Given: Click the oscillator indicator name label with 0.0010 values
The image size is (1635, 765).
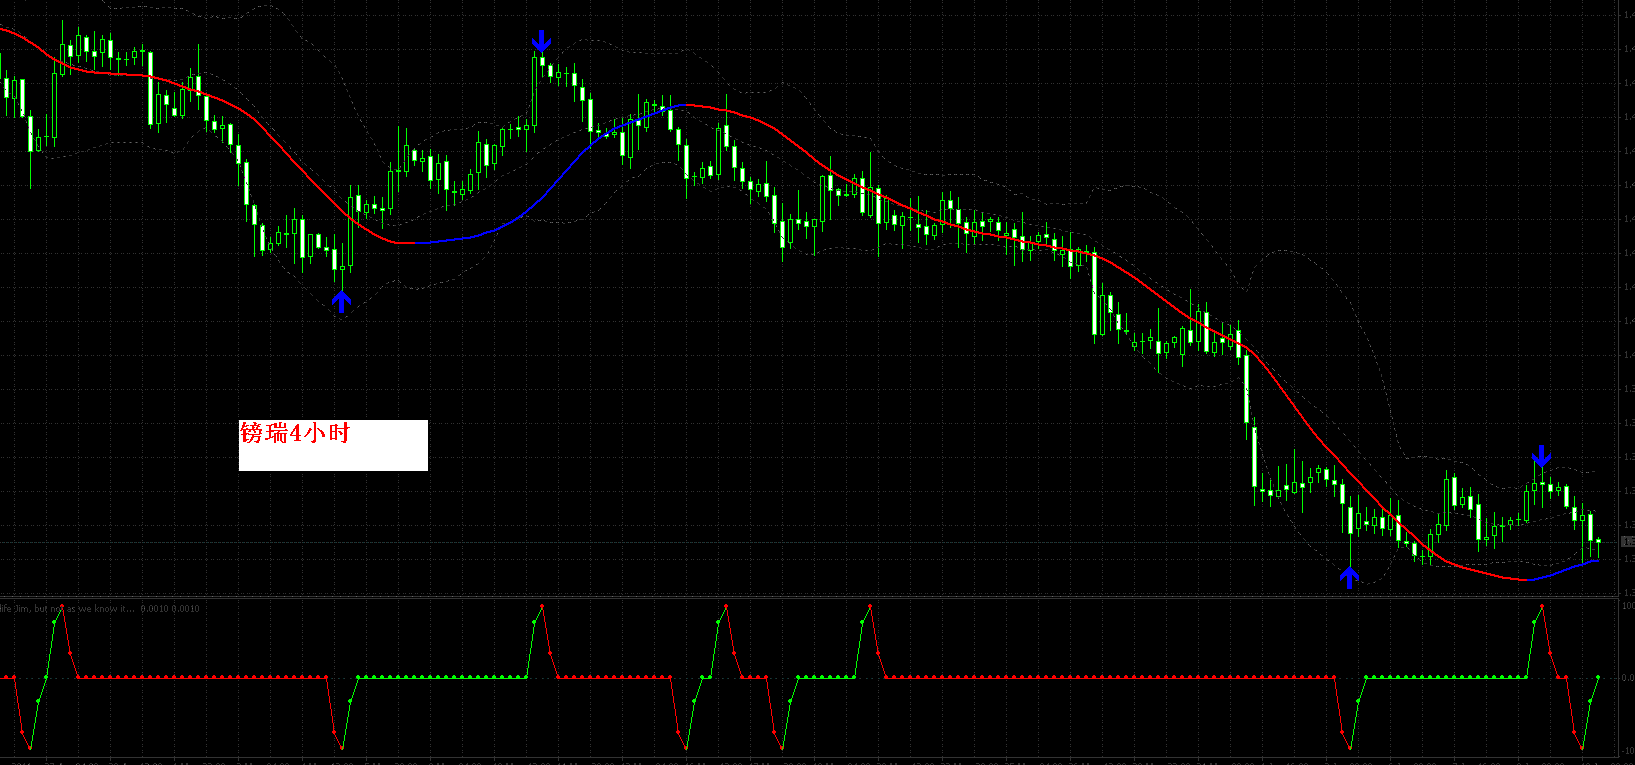Looking at the screenshot, I should [x=100, y=608].
